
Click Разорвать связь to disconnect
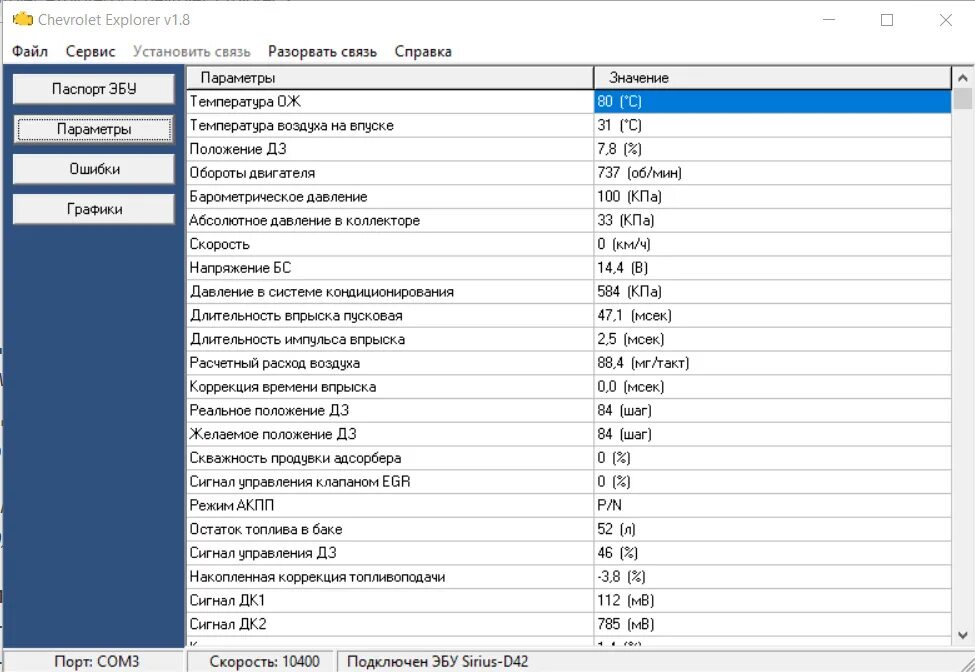coord(323,52)
